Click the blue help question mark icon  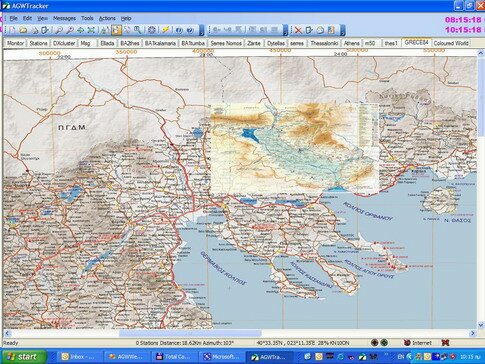point(190,30)
